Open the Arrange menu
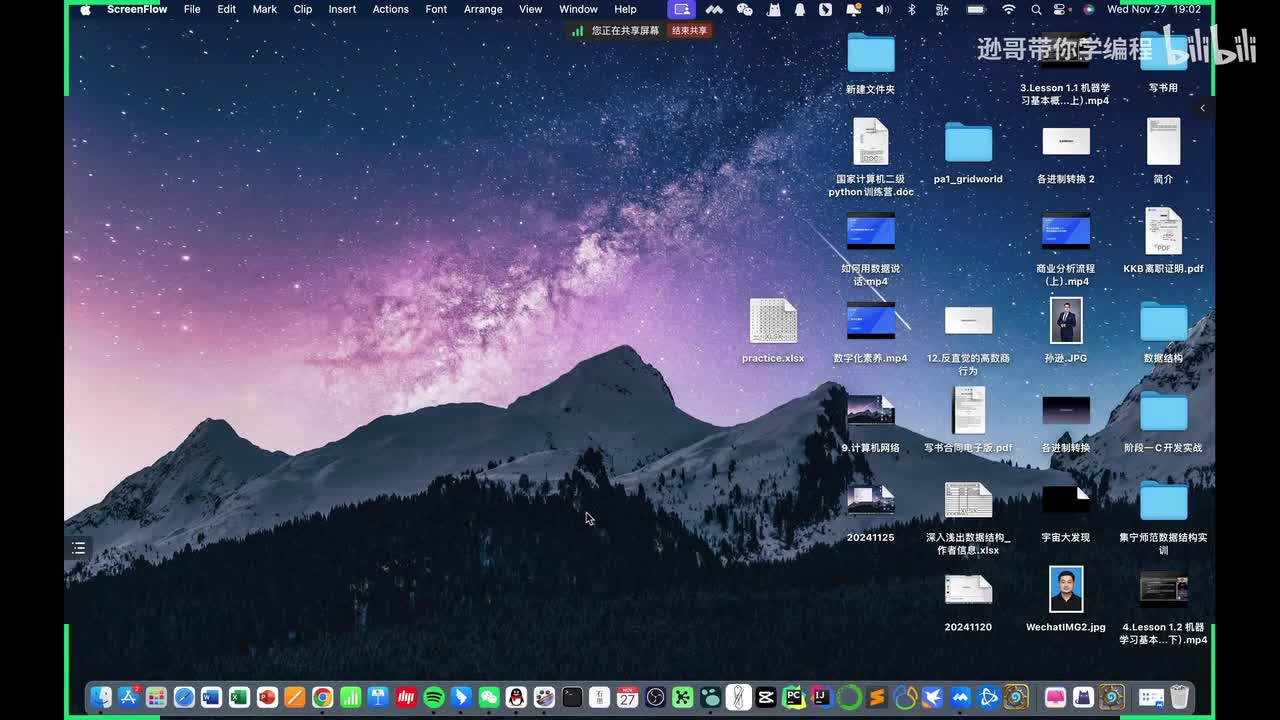Viewport: 1280px width, 720px height. pos(483,9)
